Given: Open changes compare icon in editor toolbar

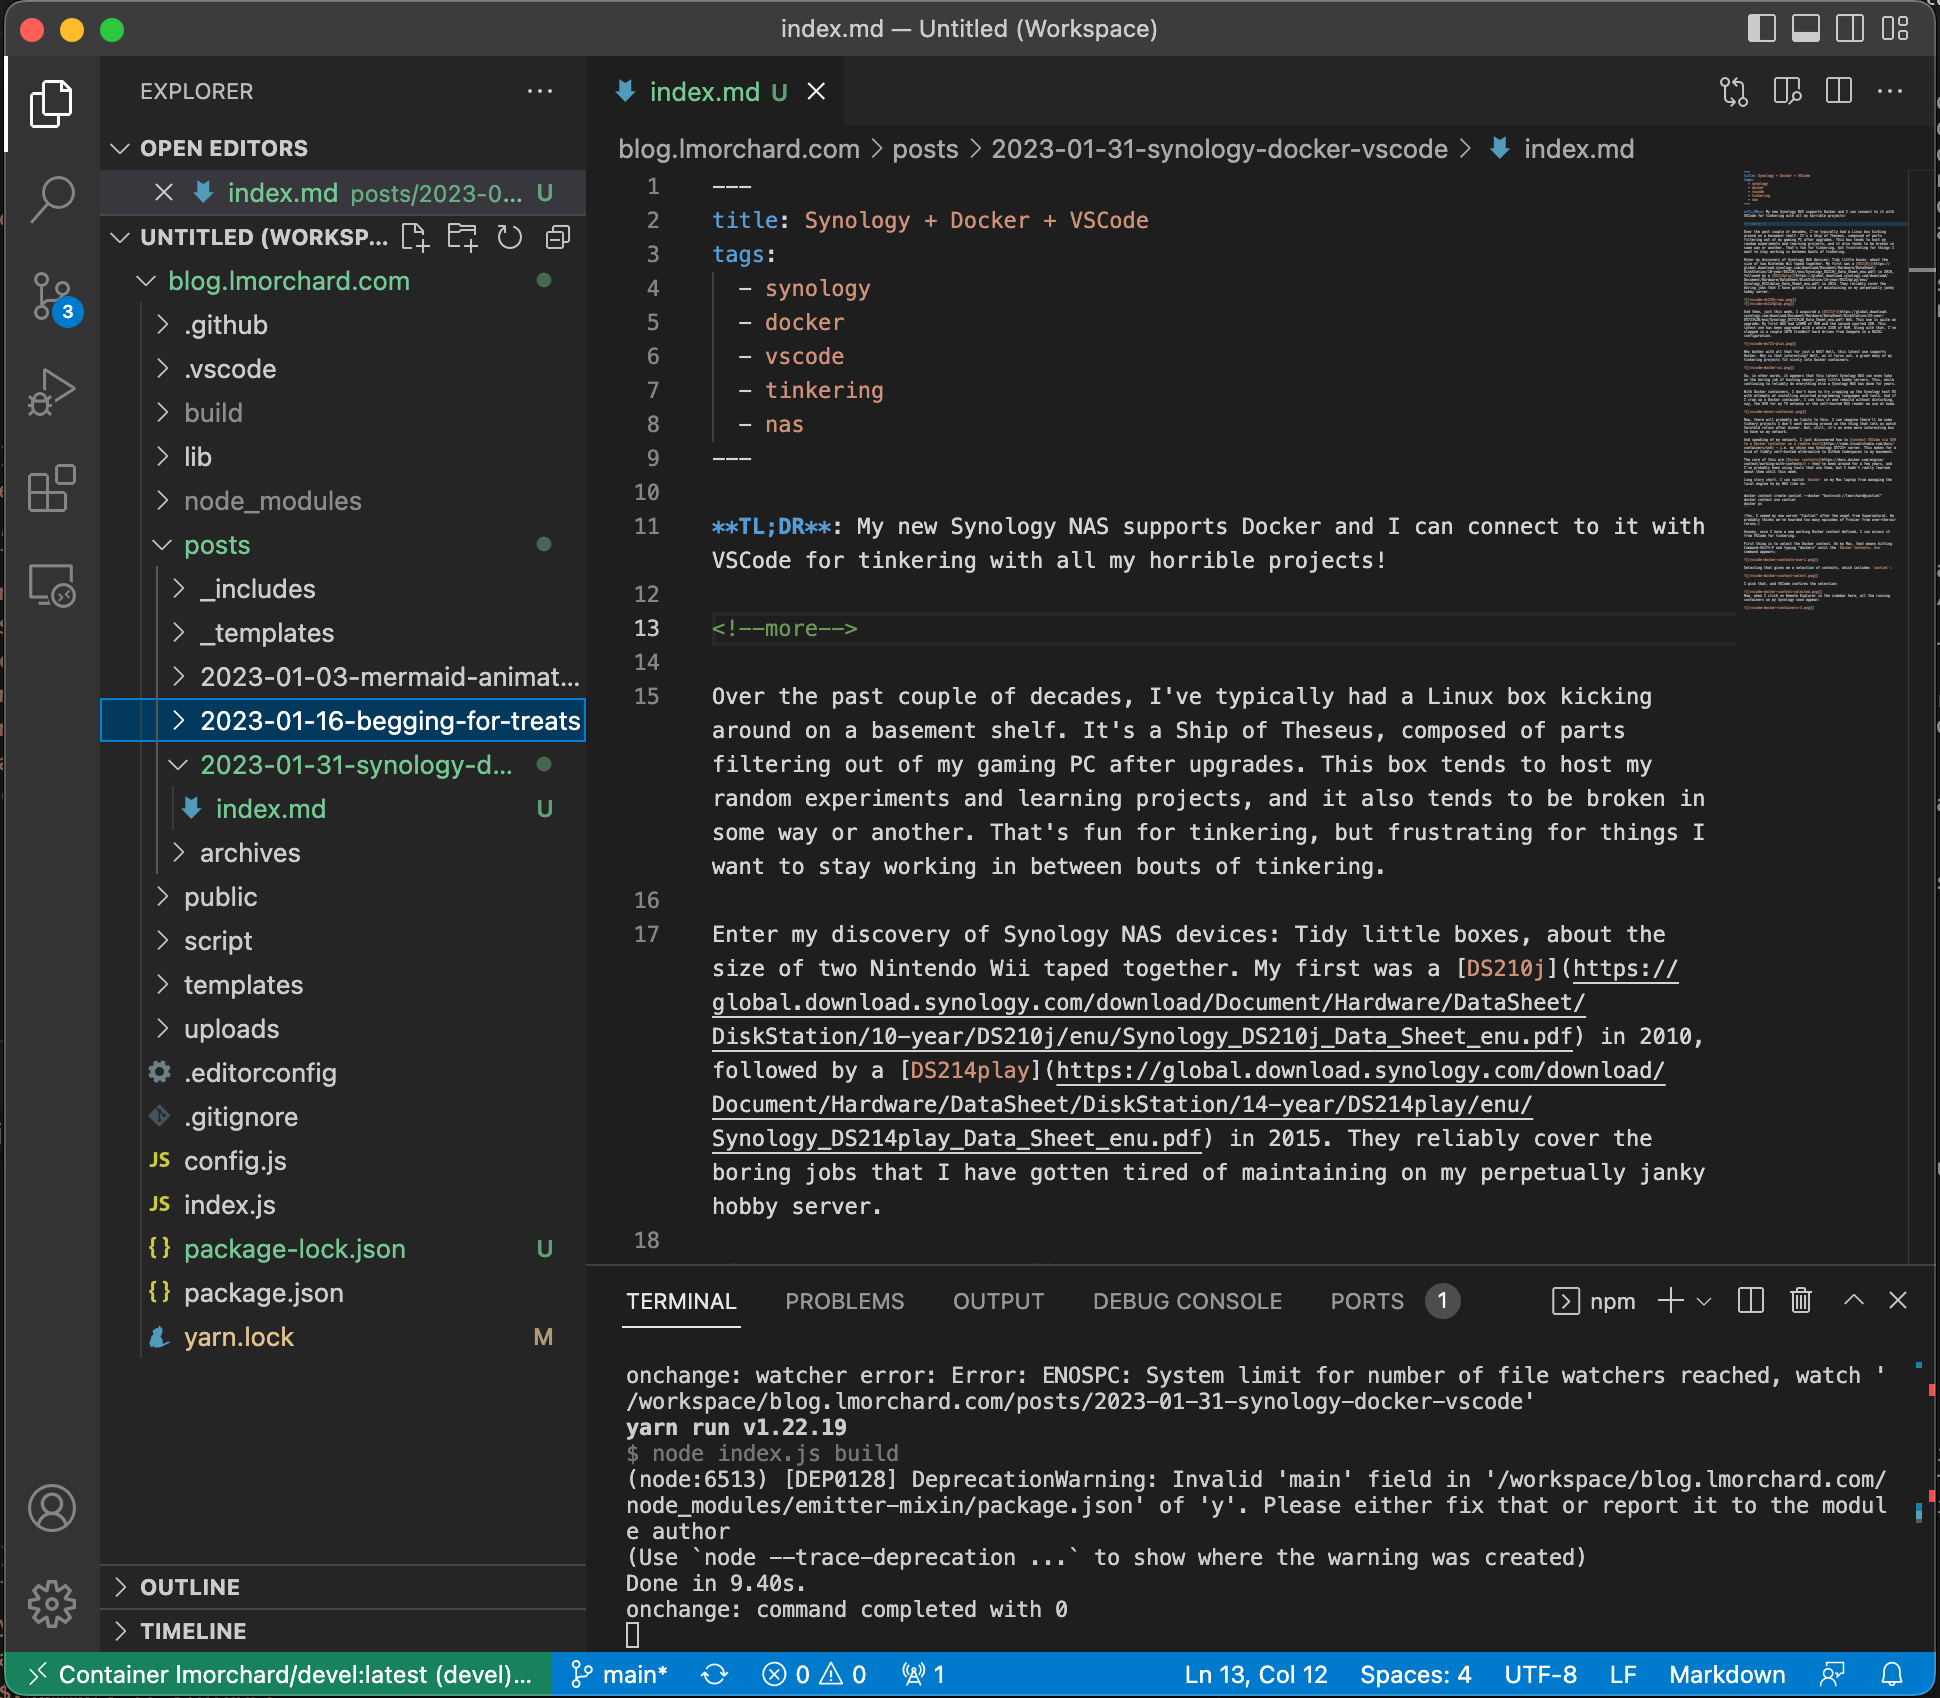Looking at the screenshot, I should pyautogui.click(x=1734, y=91).
